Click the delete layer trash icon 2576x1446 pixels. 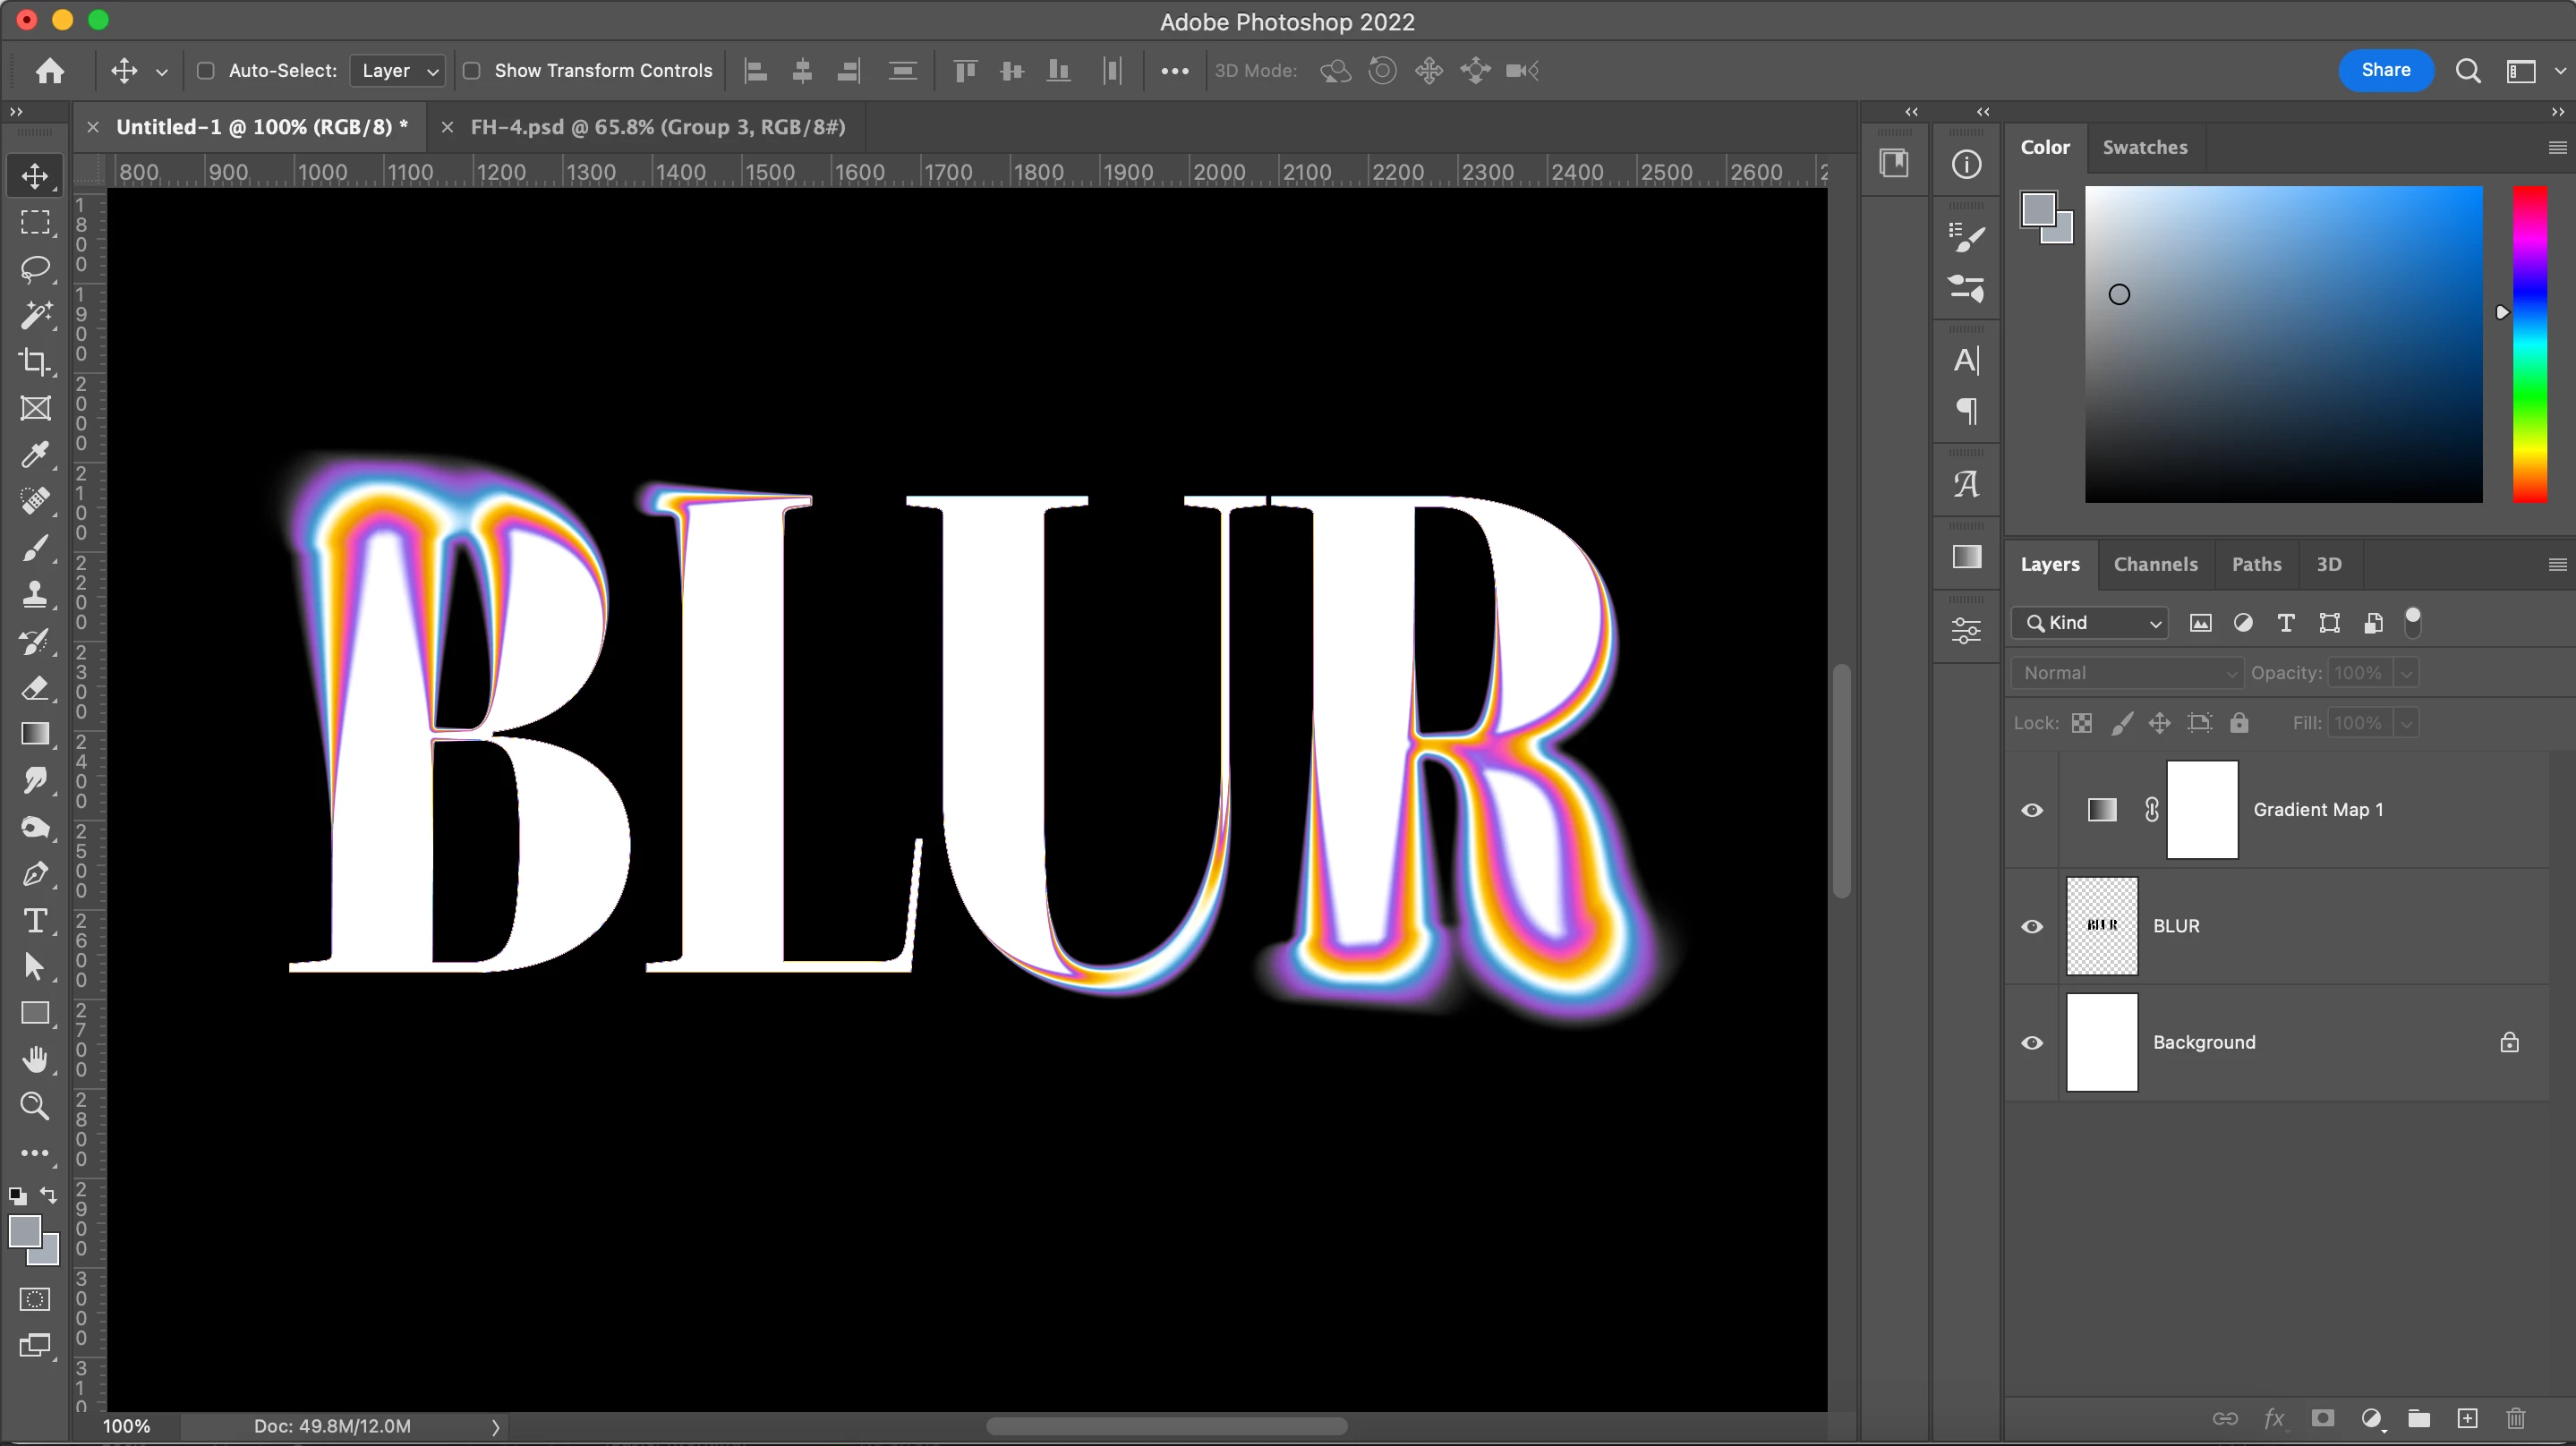[x=2516, y=1418]
